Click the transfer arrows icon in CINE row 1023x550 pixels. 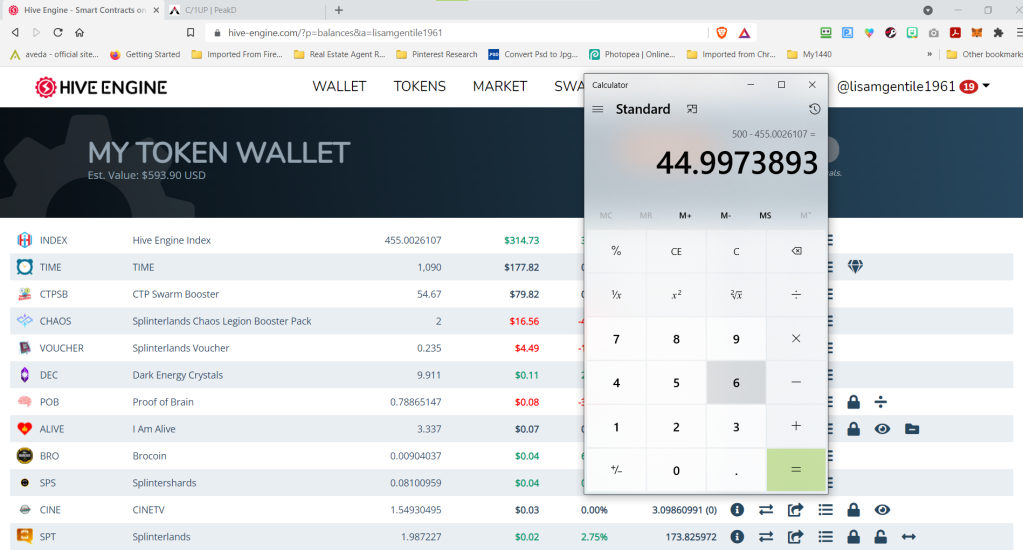(766, 510)
